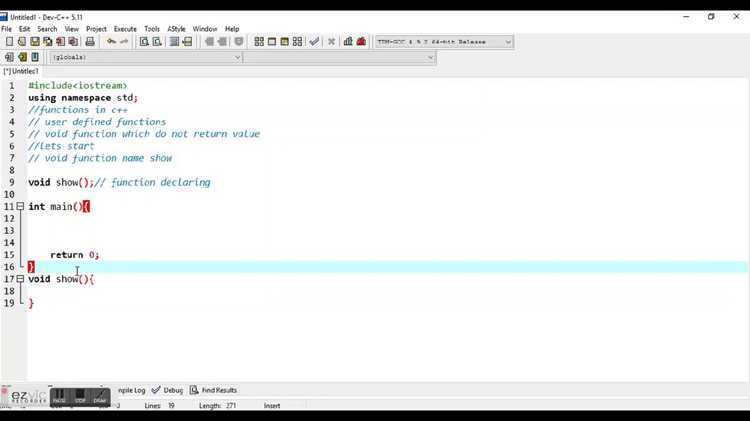The width and height of the screenshot is (750, 421).
Task: Open the Search menu
Action: click(x=47, y=29)
